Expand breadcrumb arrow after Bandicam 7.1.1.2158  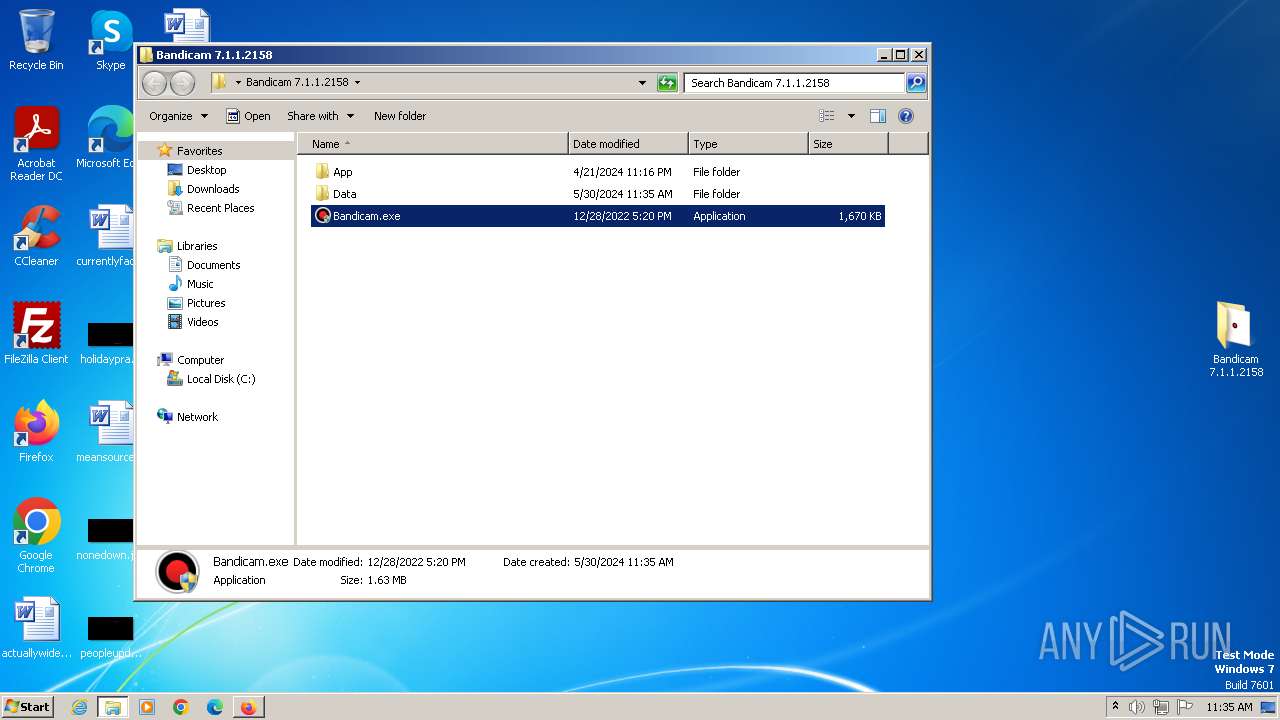pyautogui.click(x=357, y=83)
